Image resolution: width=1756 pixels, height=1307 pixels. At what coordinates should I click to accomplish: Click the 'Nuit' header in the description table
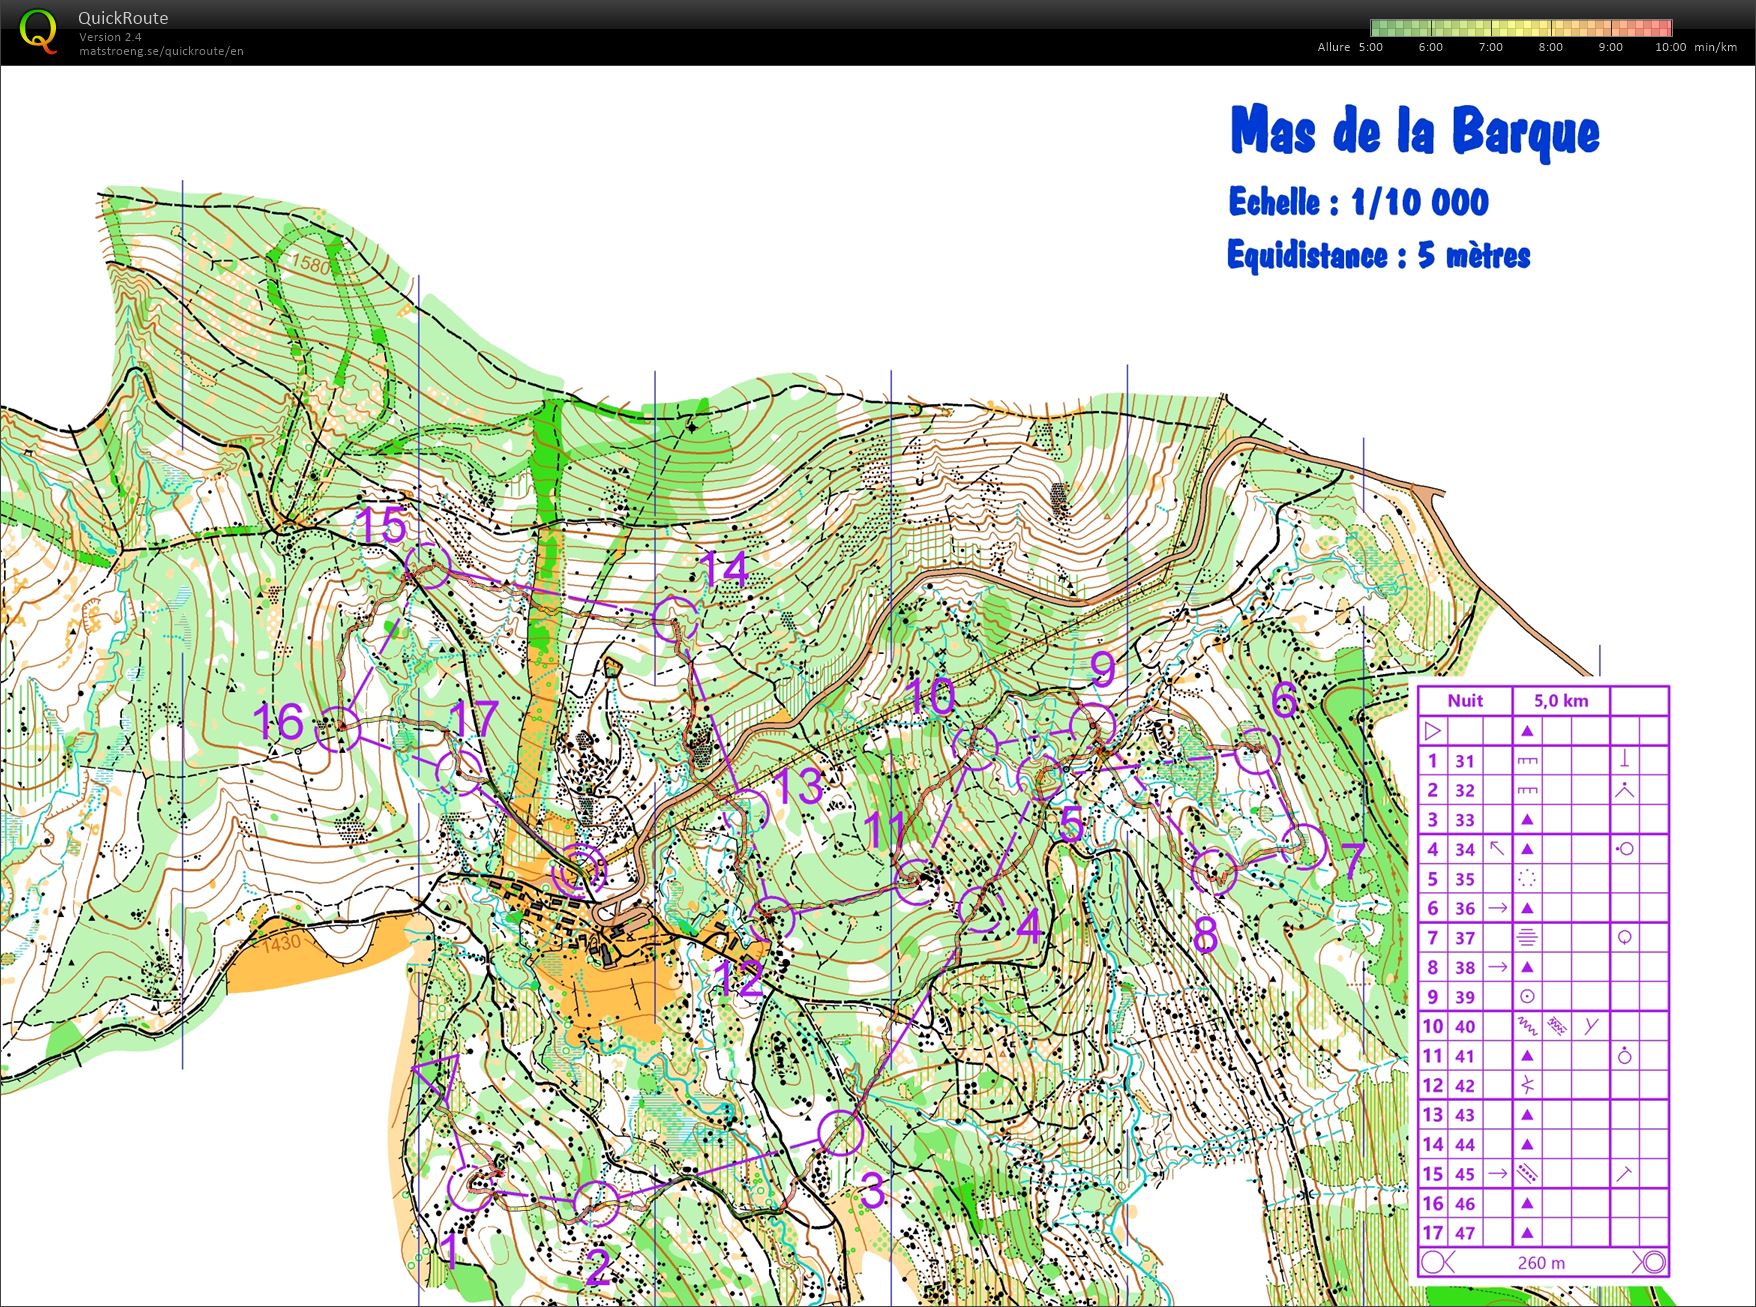(1465, 701)
